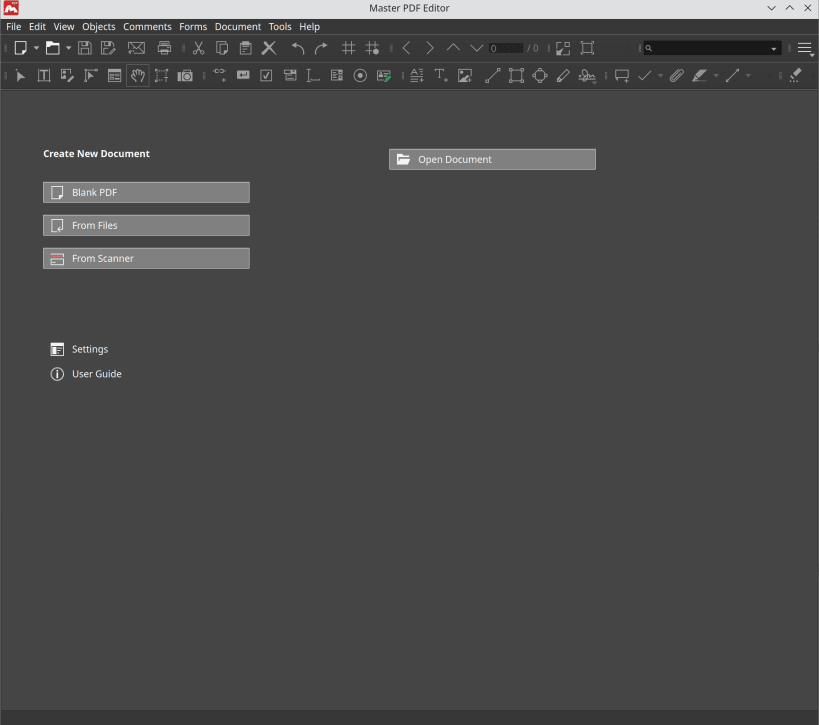This screenshot has height=725, width=819.
Task: Open the Document menu
Action: 238,27
